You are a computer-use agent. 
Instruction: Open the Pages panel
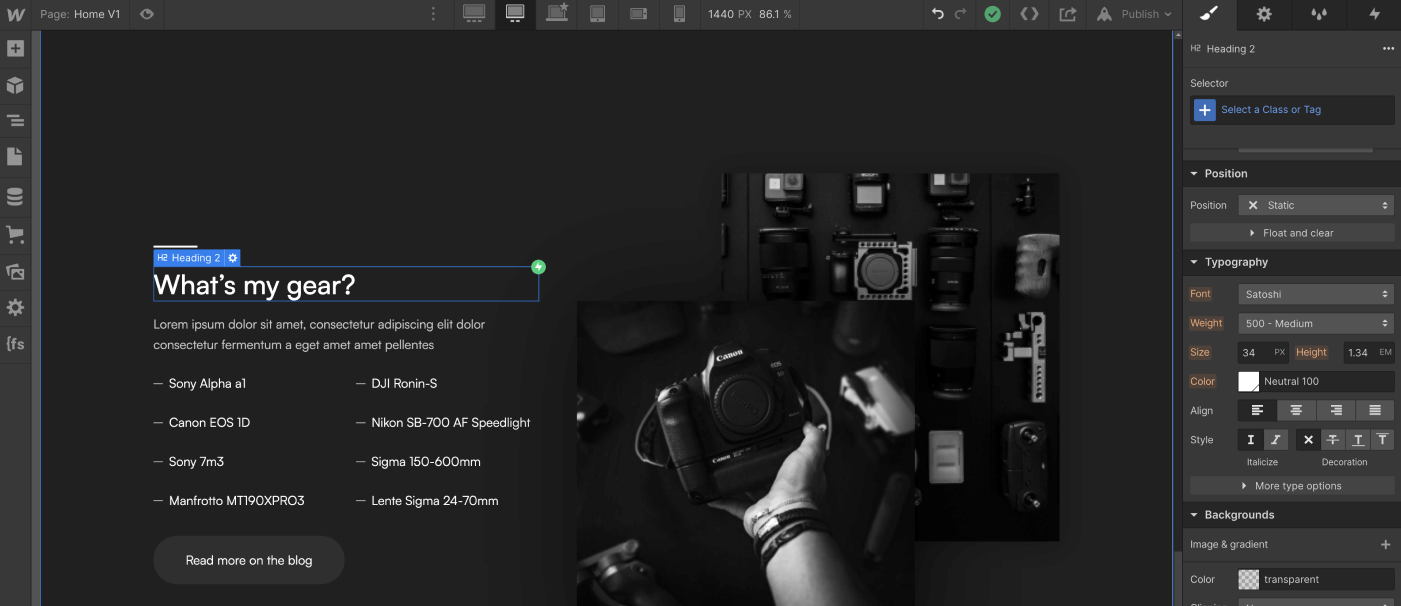pyautogui.click(x=15, y=157)
